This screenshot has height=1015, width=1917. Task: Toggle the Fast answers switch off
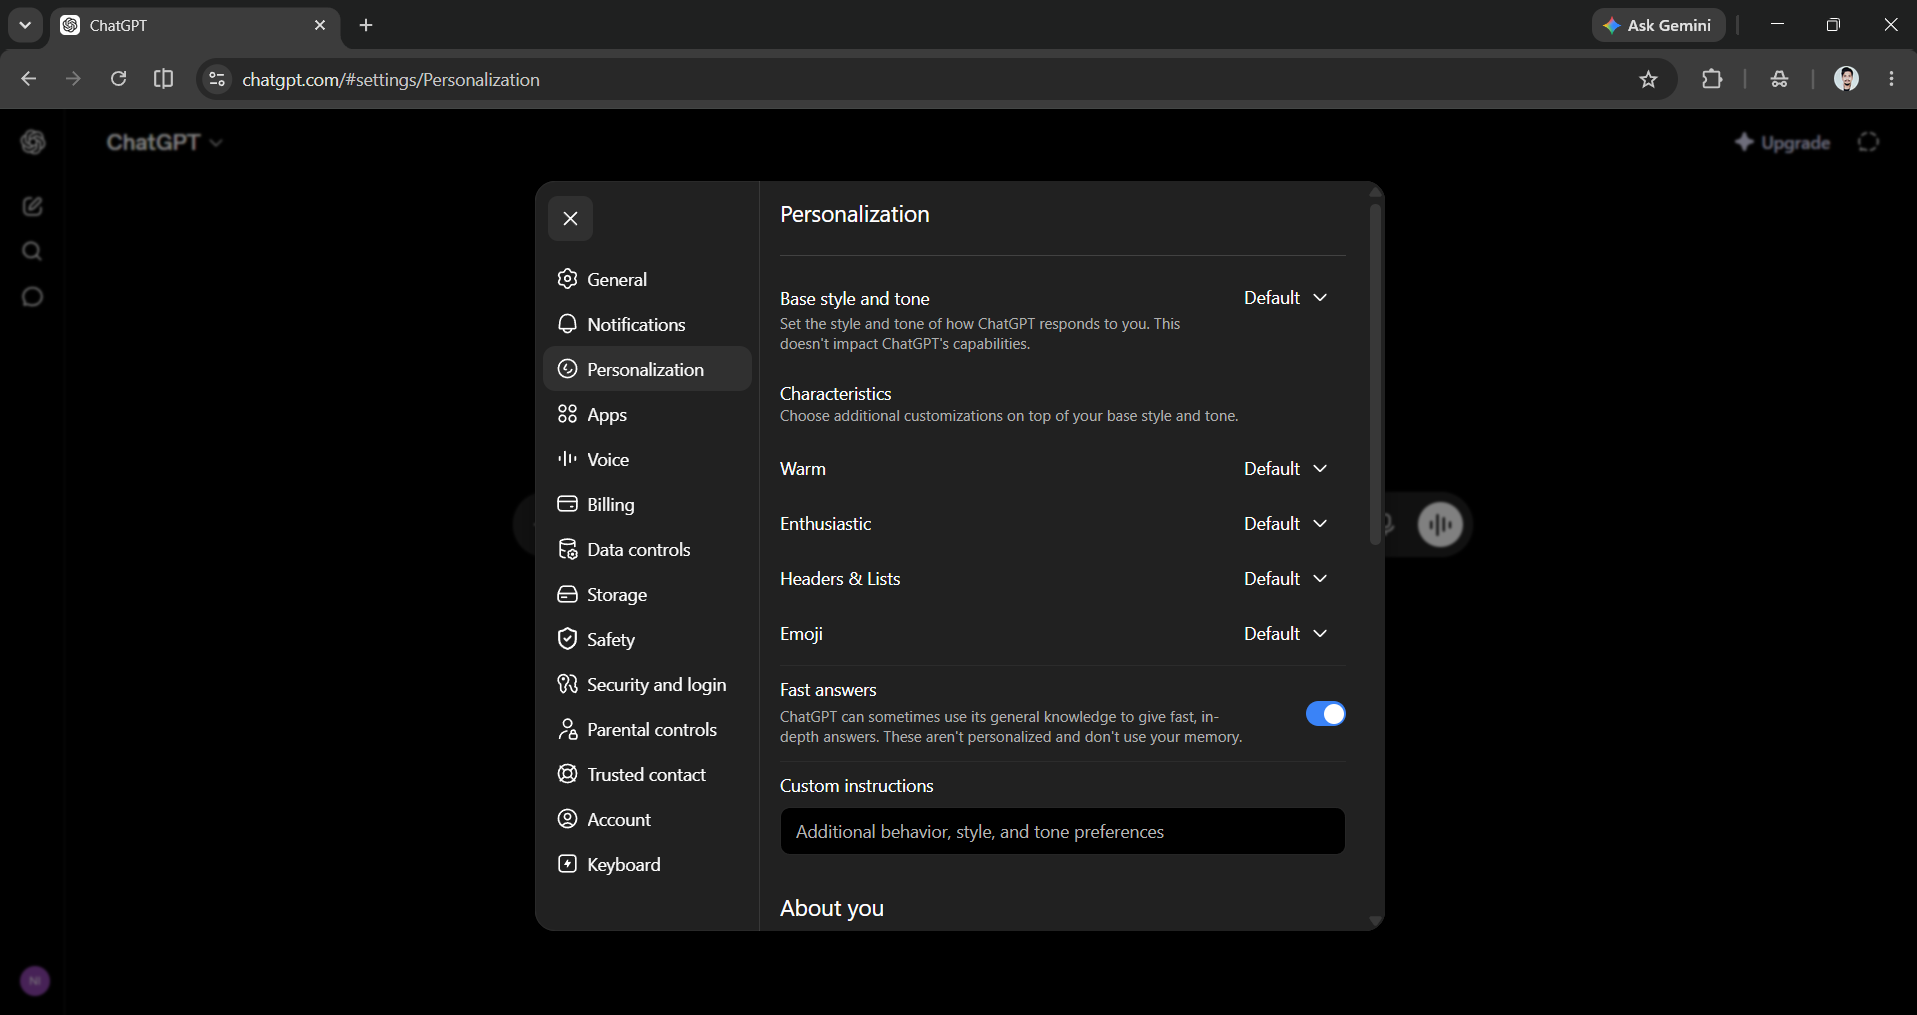coord(1325,713)
